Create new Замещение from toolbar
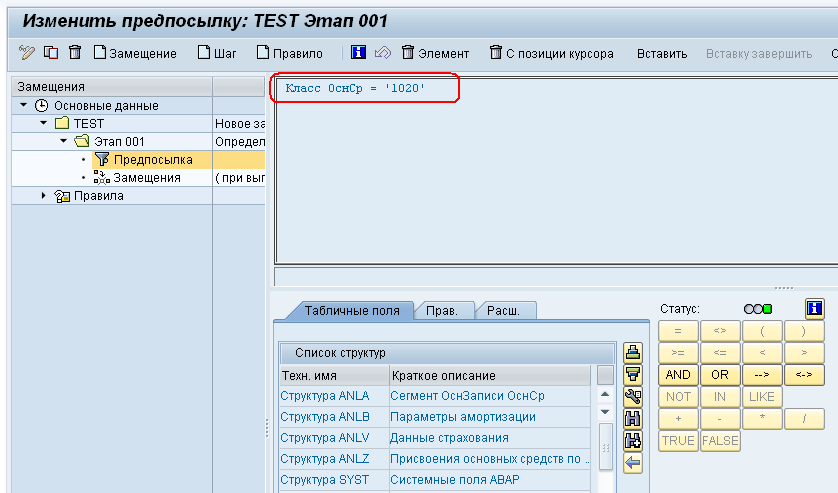The height and width of the screenshot is (493, 838). pos(135,53)
